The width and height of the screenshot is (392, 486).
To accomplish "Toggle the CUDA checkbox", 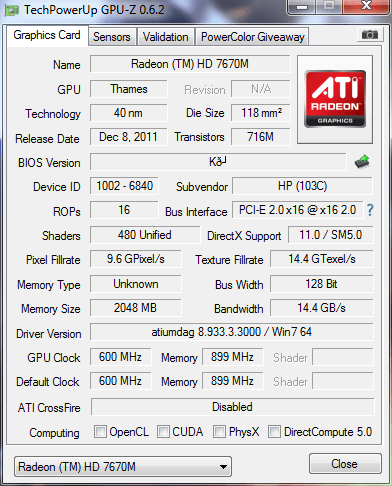I will point(163,431).
